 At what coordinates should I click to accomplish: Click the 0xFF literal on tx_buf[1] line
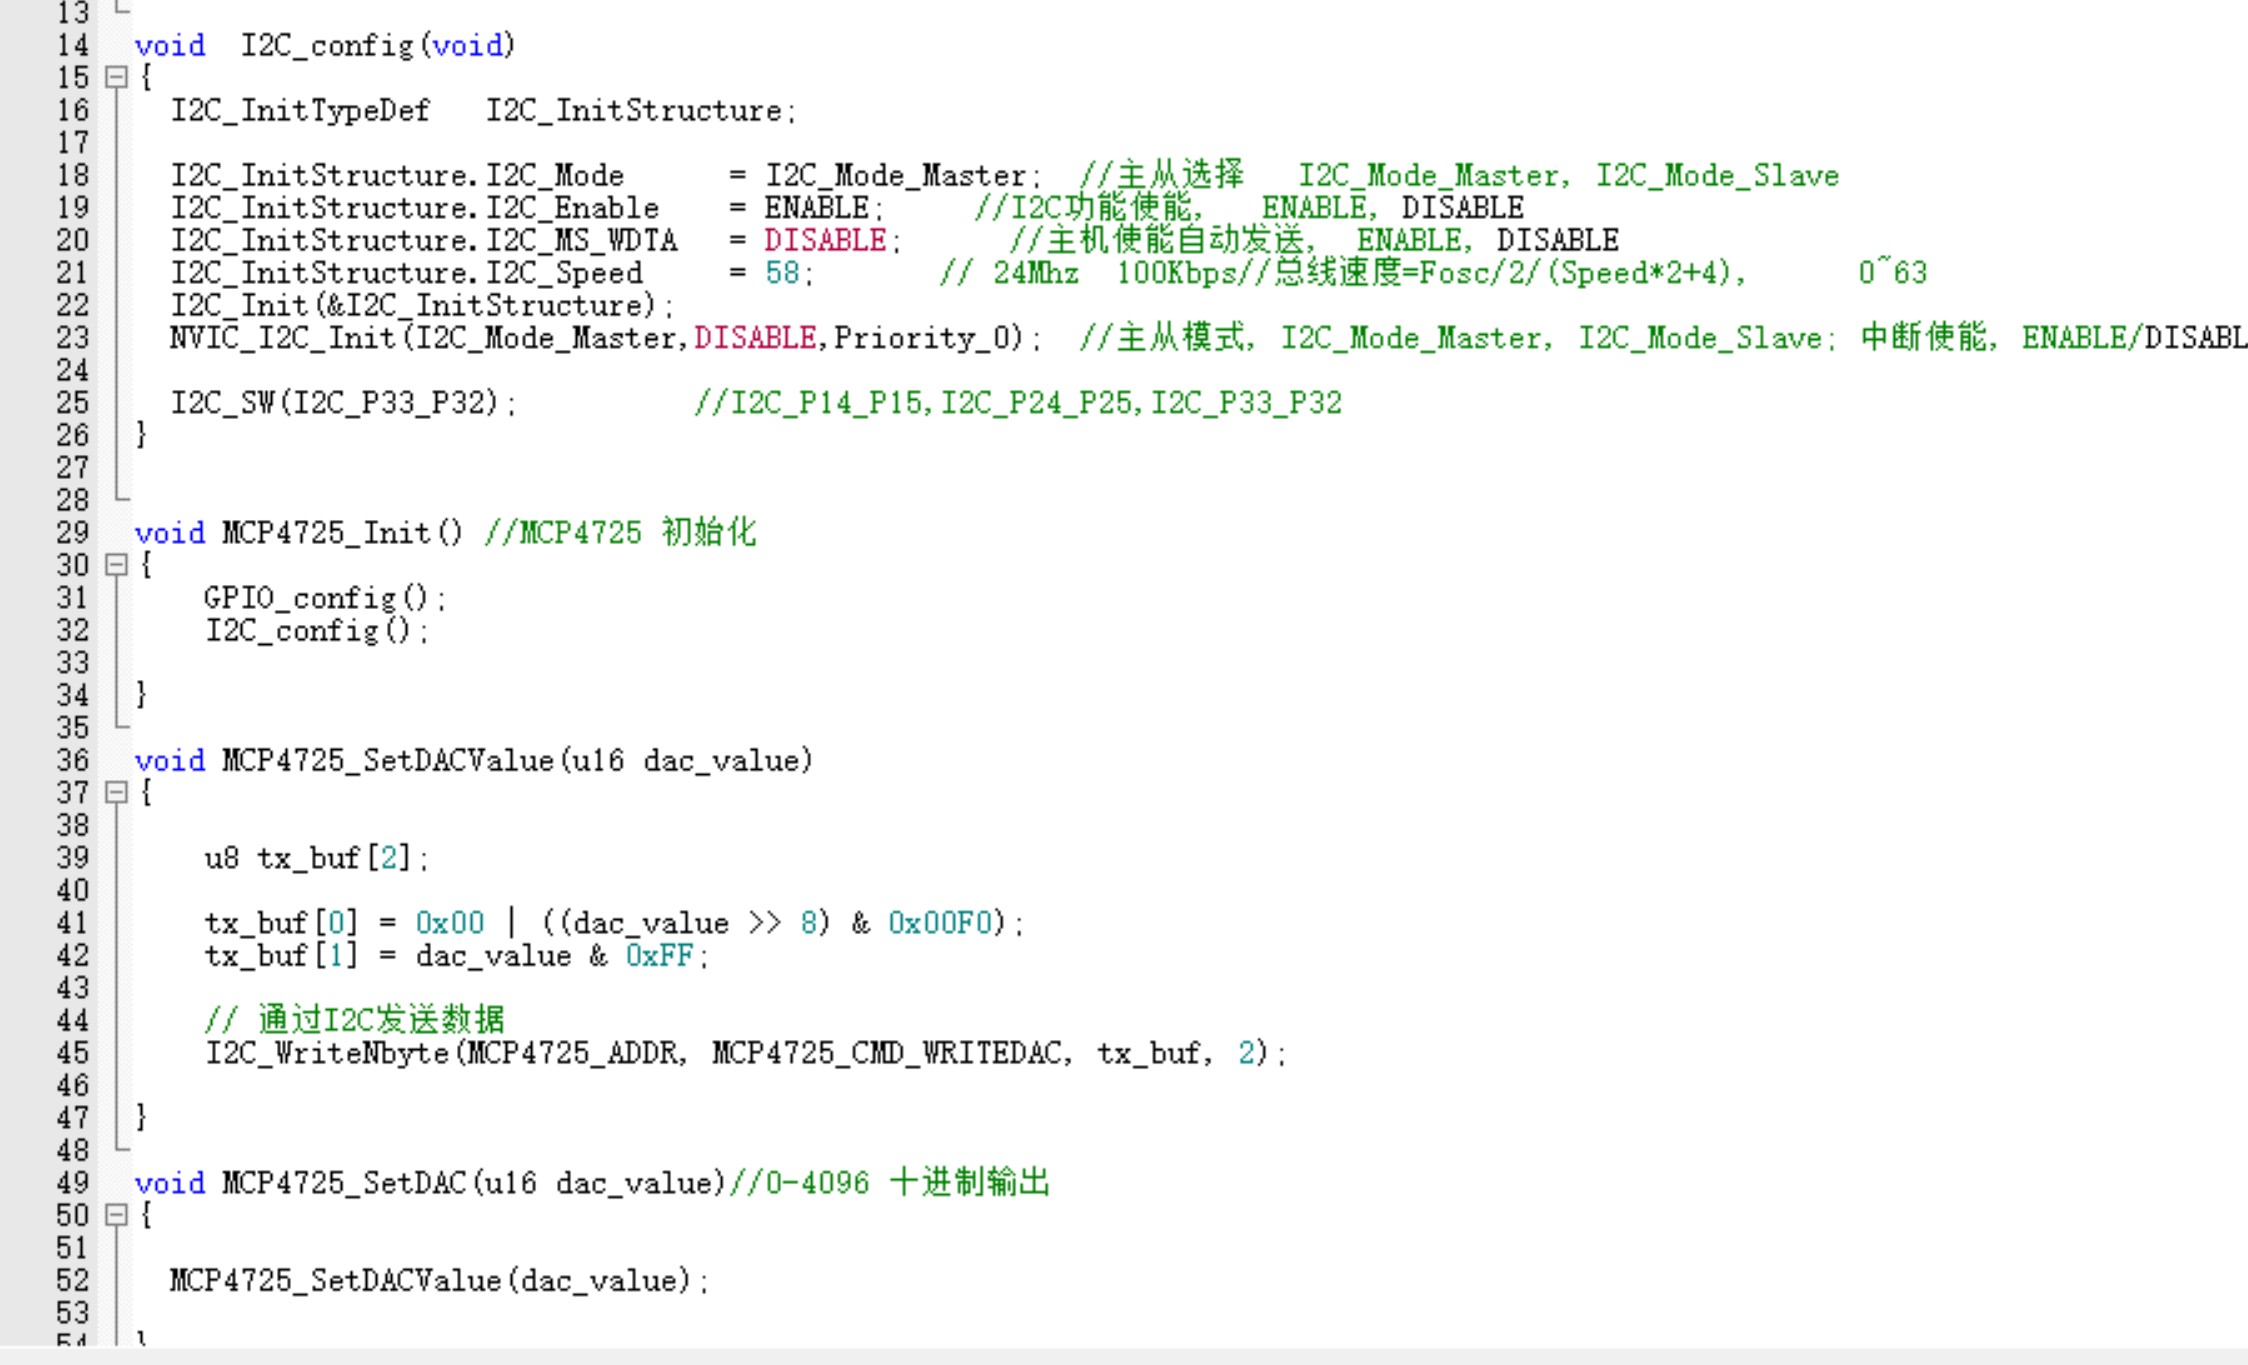(x=659, y=955)
